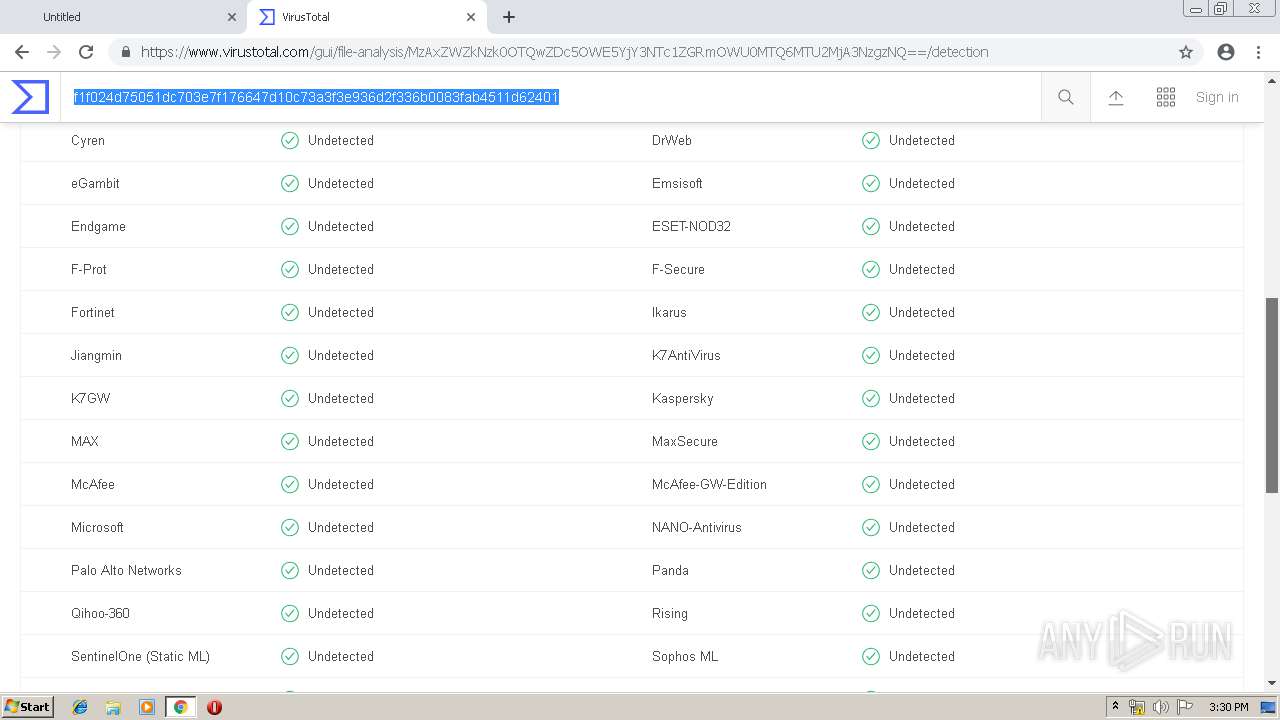Select the SentinelOne (Static ML) engine name
This screenshot has width=1280, height=720.
tap(140, 656)
